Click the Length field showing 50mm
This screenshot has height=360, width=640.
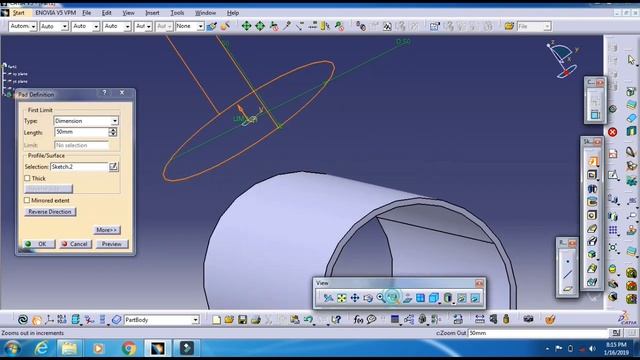click(x=81, y=132)
